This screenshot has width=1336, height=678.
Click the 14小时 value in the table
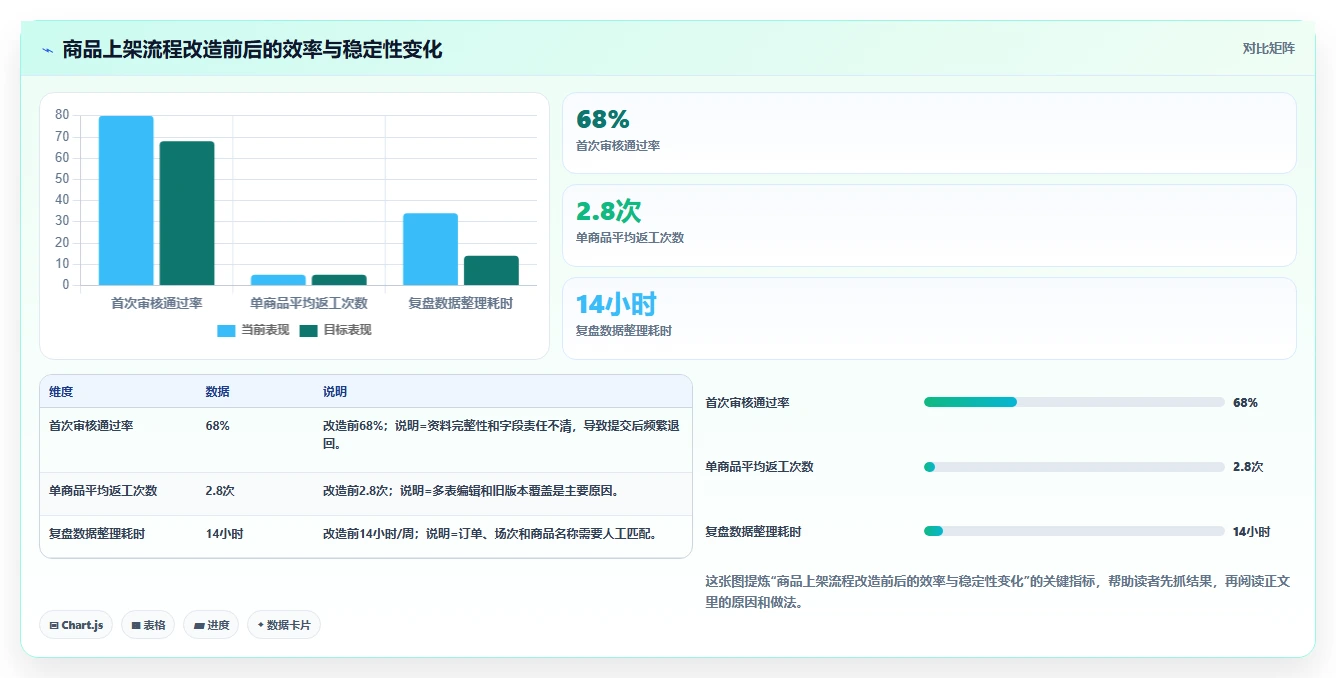(224, 534)
